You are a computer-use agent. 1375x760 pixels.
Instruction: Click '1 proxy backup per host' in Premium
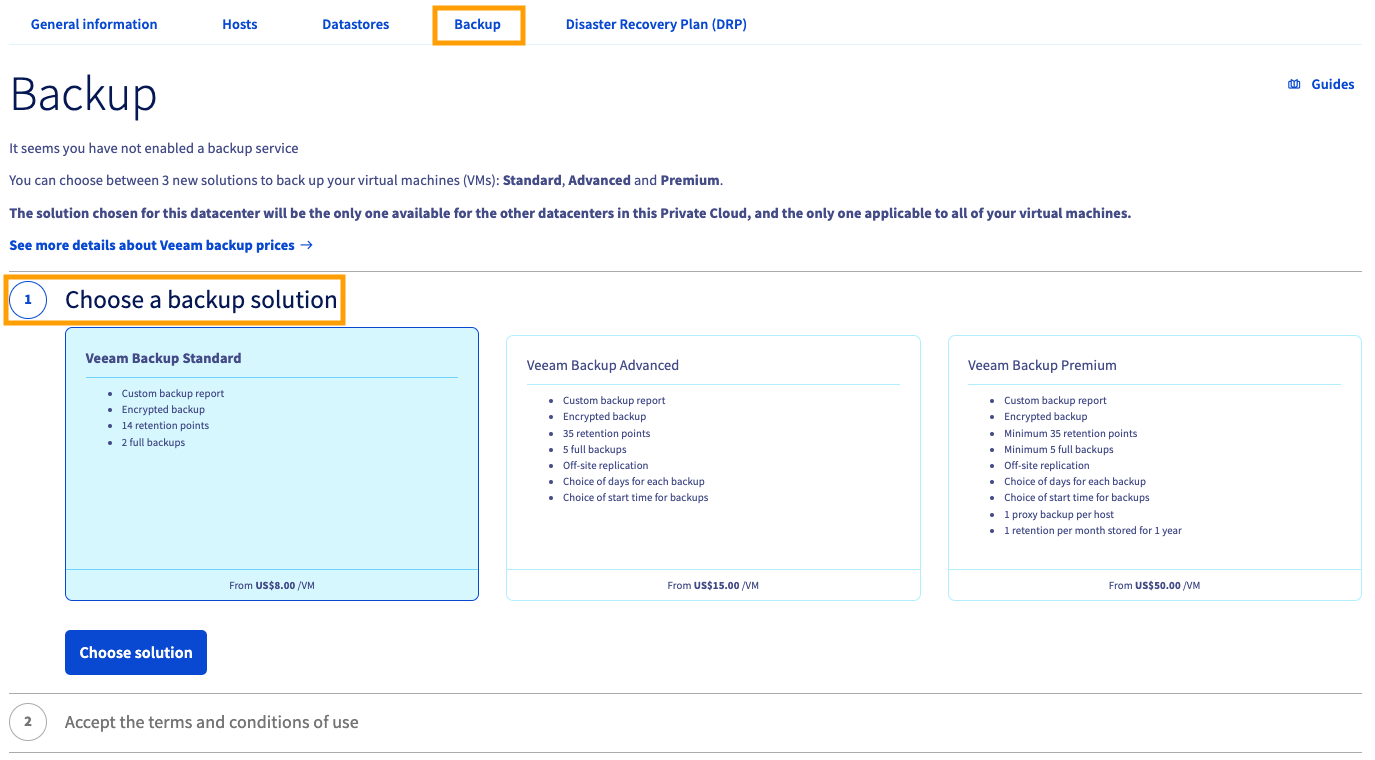click(1059, 514)
